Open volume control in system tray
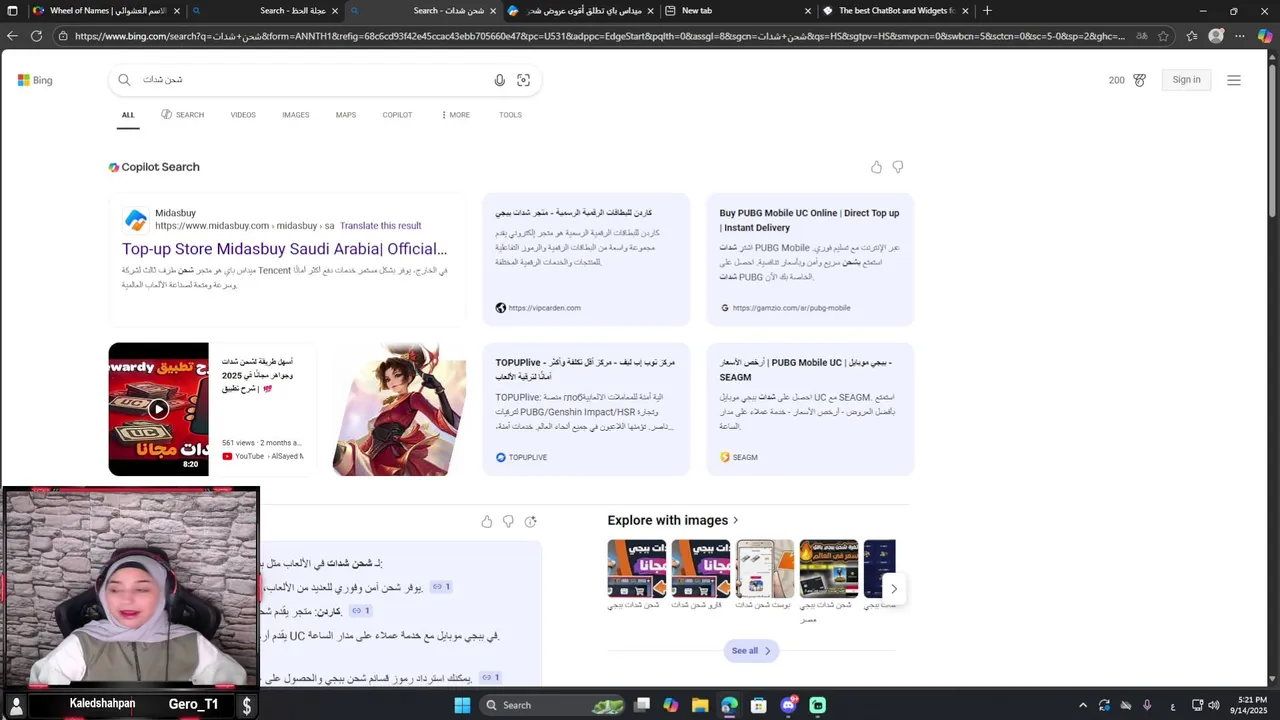This screenshot has height=720, width=1280. click(x=1214, y=705)
